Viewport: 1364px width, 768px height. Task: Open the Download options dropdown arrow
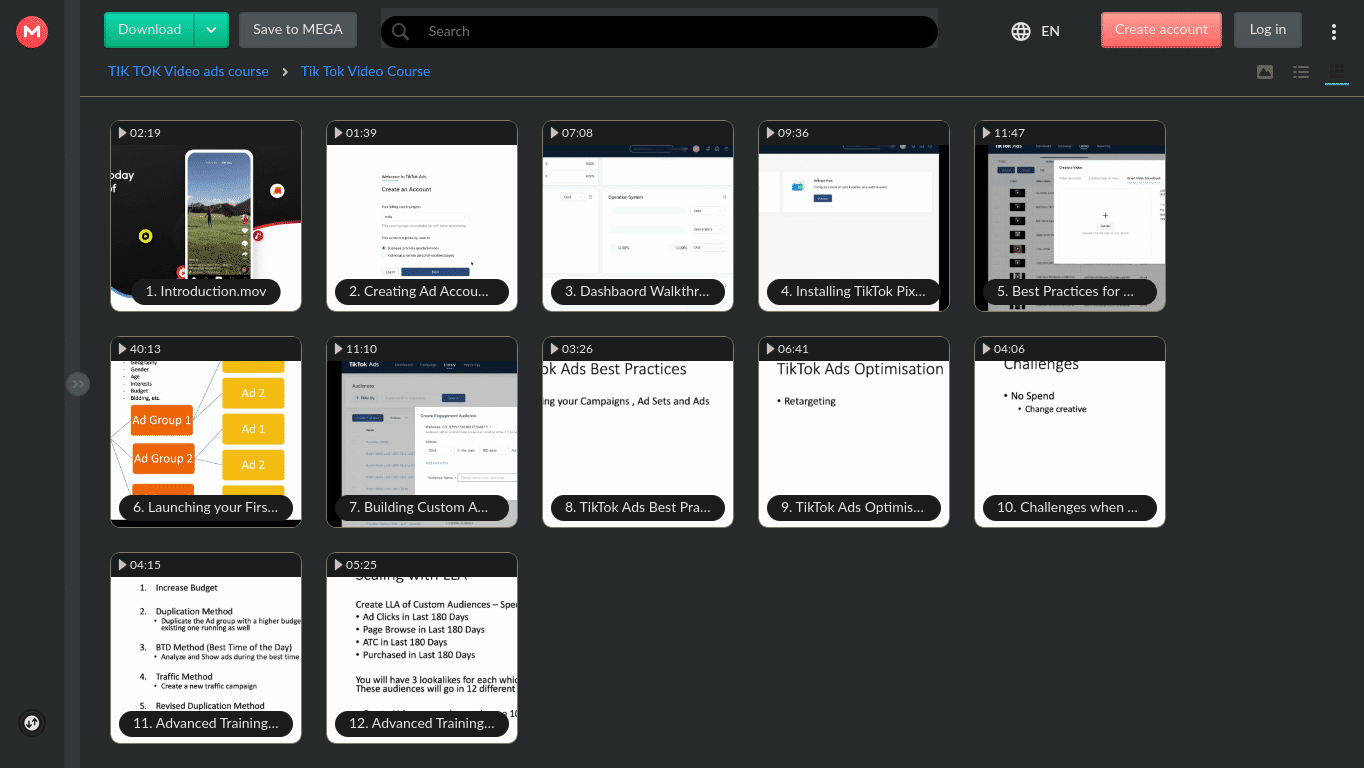click(x=211, y=30)
